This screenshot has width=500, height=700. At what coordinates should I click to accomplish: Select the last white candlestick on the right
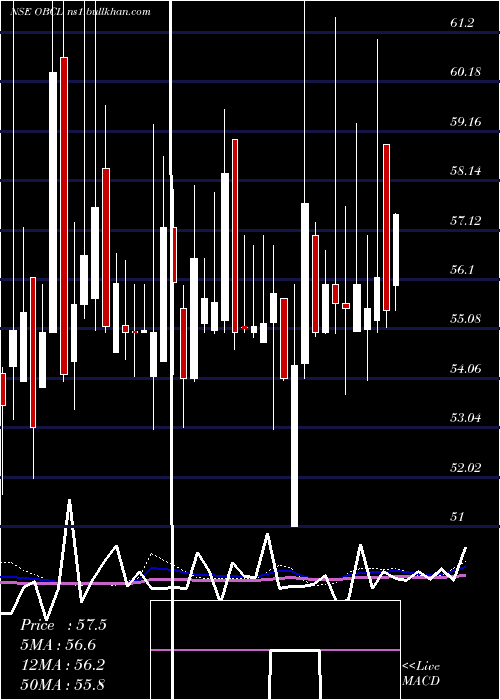tap(396, 250)
